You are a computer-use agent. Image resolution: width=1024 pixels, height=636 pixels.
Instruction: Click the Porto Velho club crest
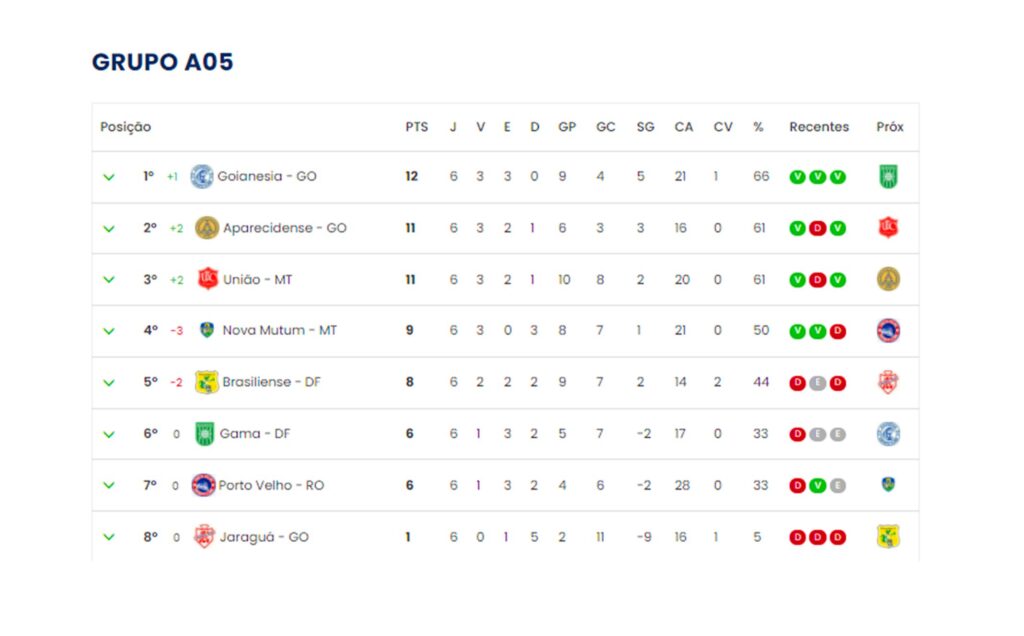203,485
